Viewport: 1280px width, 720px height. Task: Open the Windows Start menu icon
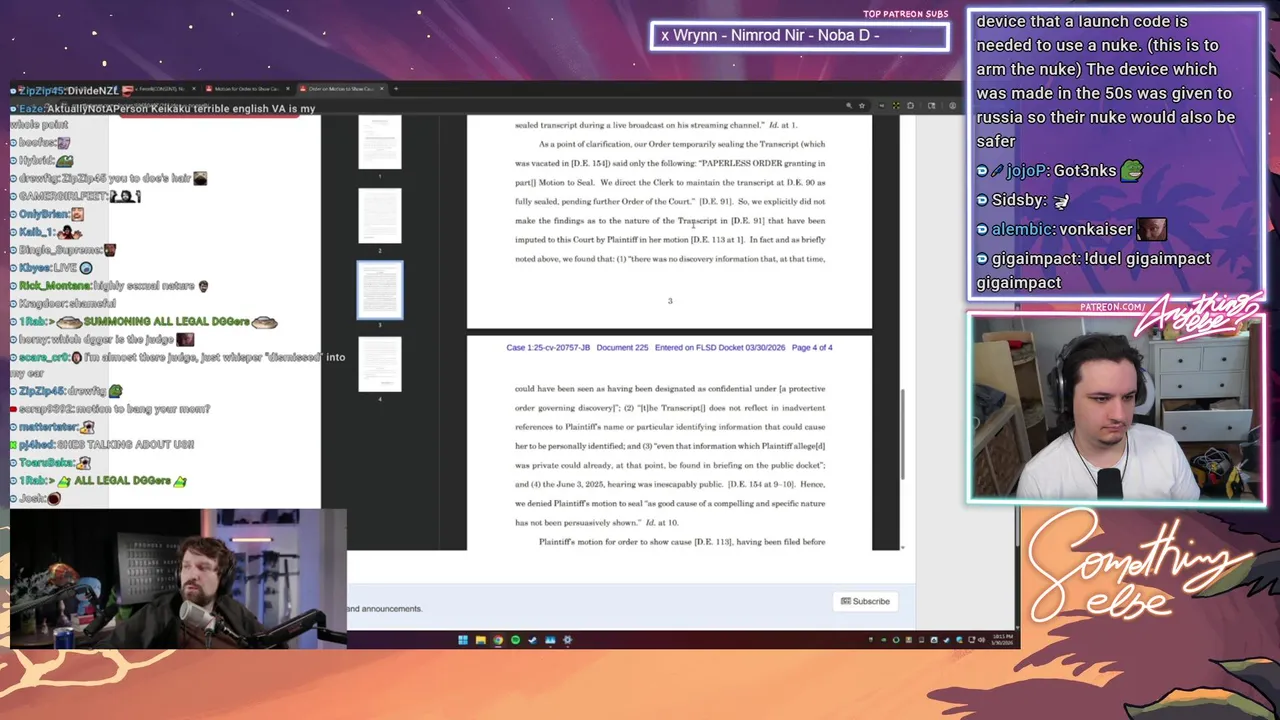[x=463, y=640]
